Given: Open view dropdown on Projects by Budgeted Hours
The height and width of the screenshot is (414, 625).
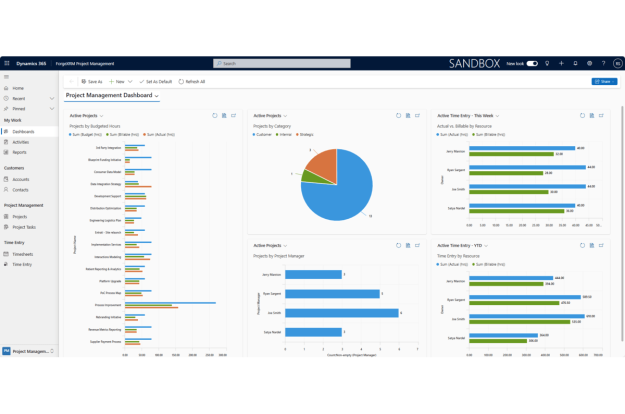Looking at the screenshot, I should (x=86, y=116).
